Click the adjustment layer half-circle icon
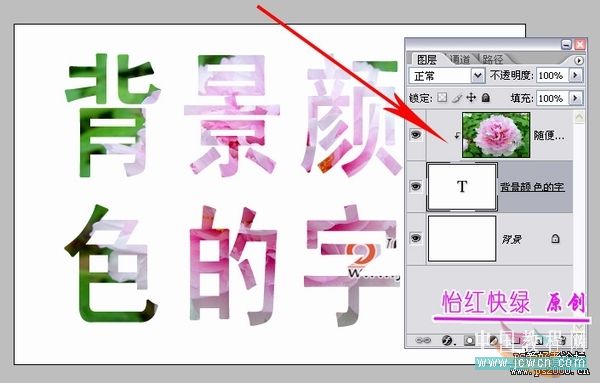The width and height of the screenshot is (600, 383). coord(493,340)
